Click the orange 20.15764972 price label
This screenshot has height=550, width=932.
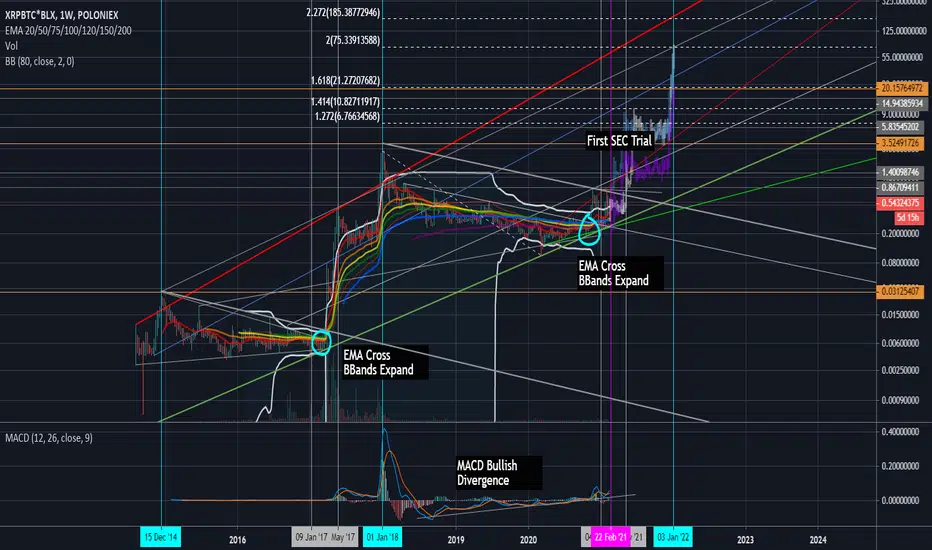click(902, 89)
